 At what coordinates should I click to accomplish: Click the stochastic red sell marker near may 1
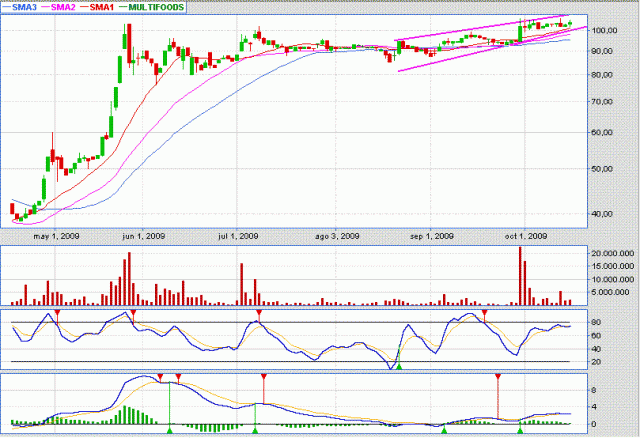[58, 312]
